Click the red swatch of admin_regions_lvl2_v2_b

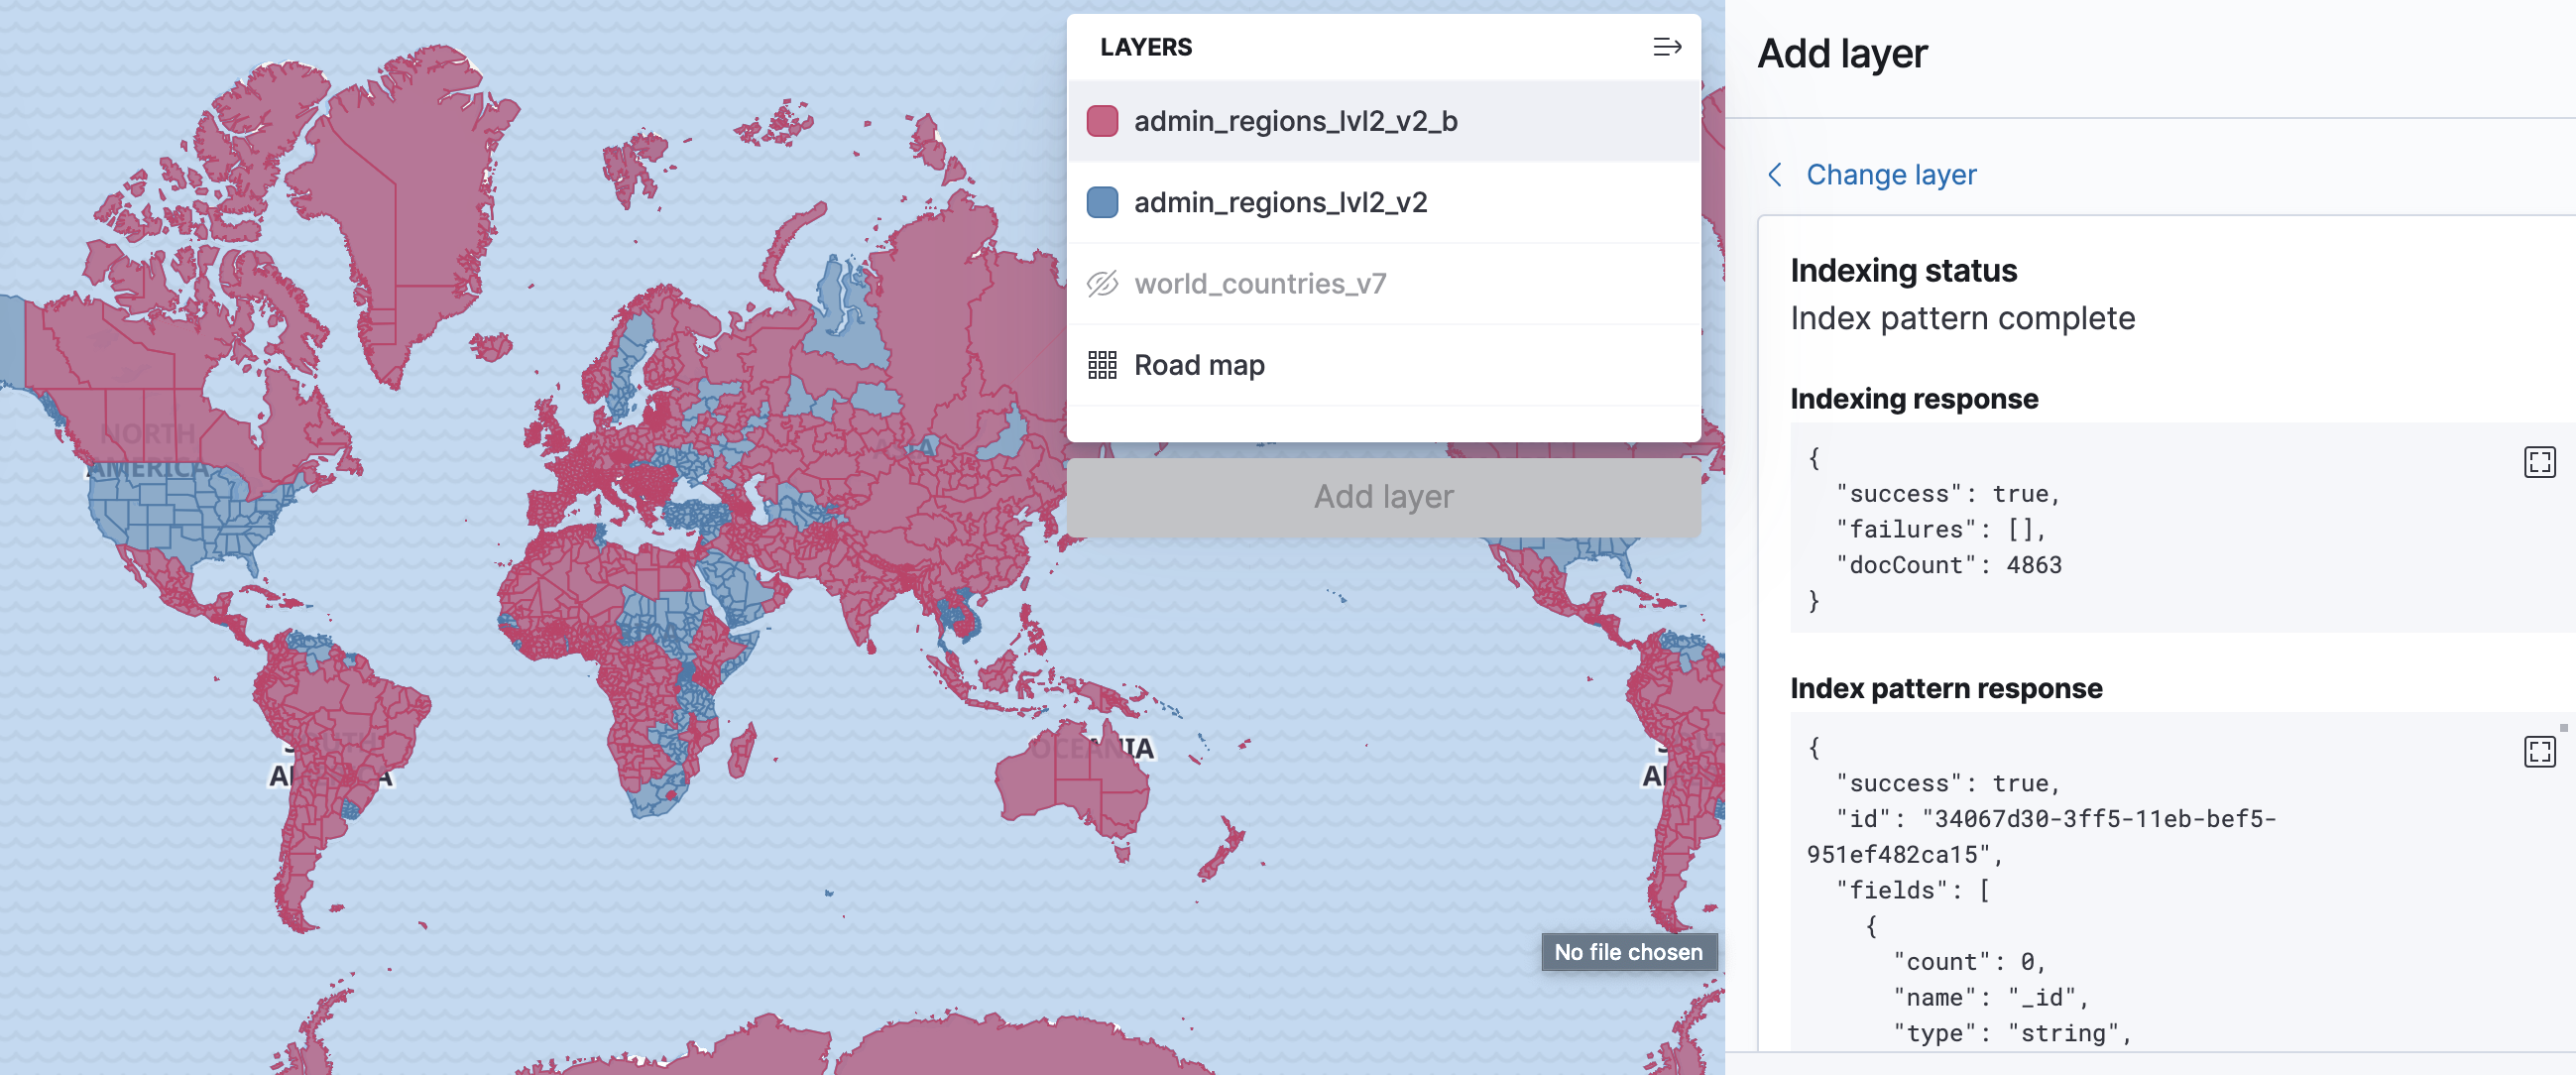[1101, 121]
